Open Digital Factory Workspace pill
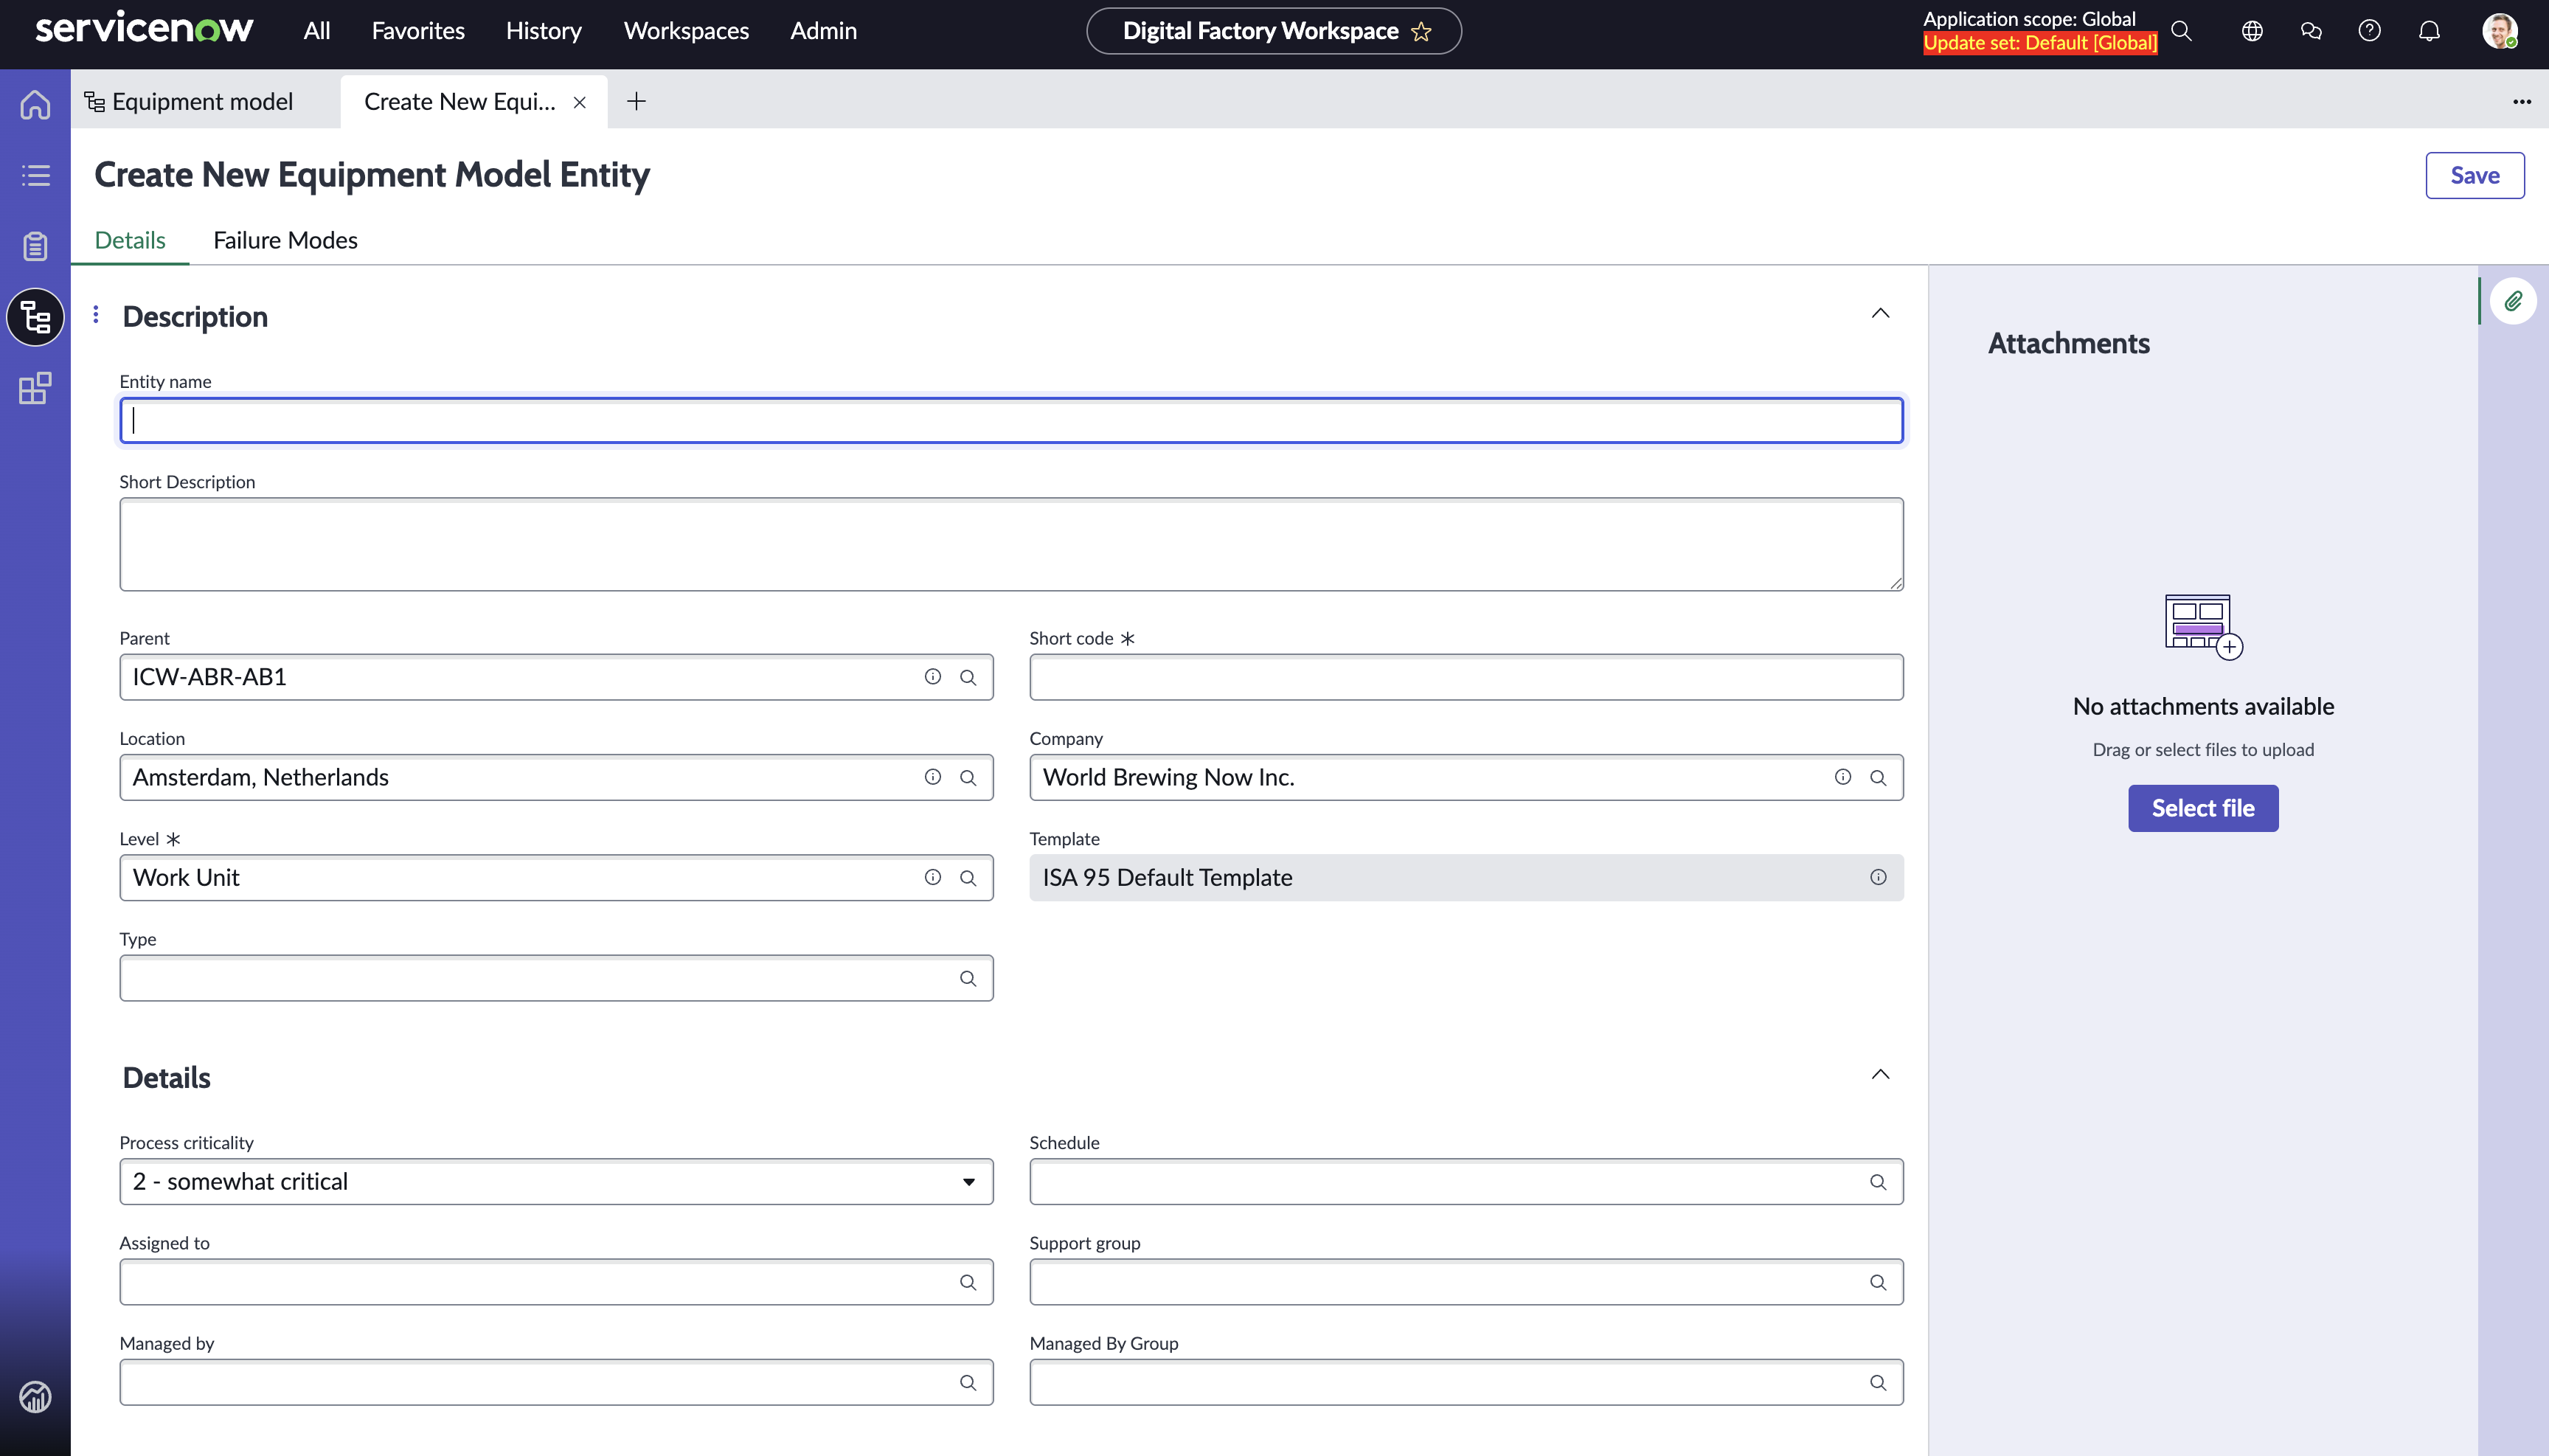 coord(1273,31)
